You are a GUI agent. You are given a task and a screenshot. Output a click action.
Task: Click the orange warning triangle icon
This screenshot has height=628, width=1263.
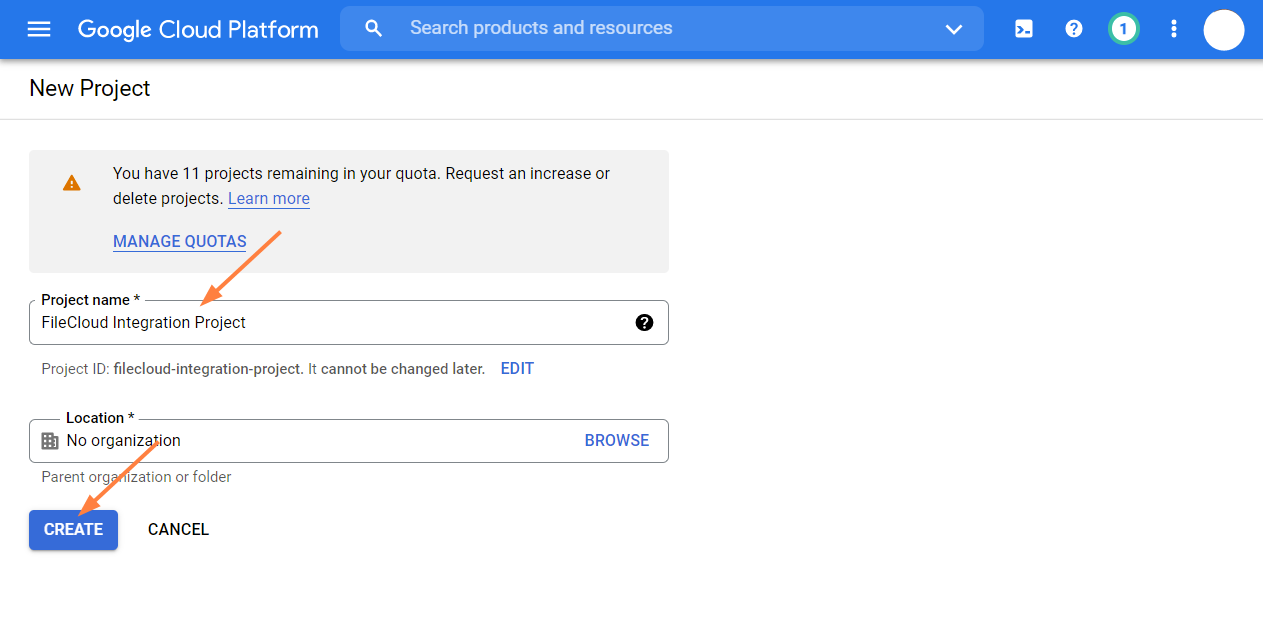72,183
